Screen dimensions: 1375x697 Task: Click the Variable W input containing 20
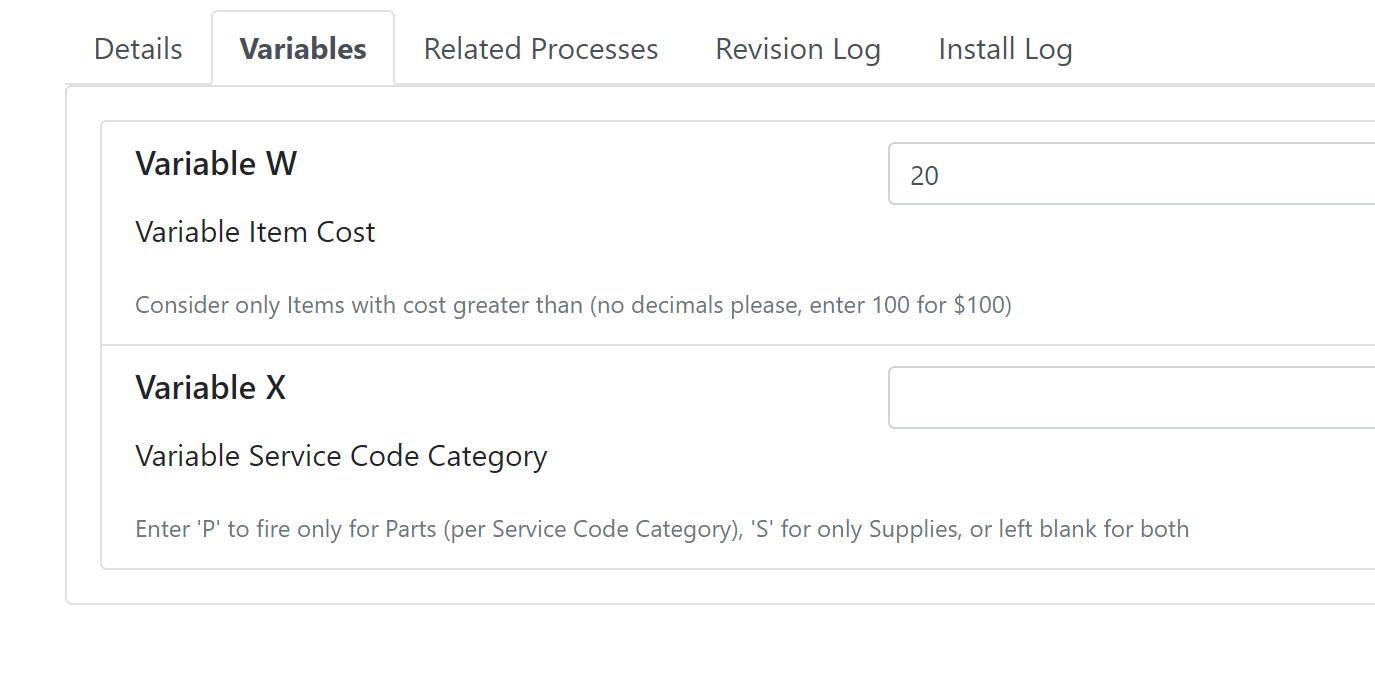[1131, 174]
